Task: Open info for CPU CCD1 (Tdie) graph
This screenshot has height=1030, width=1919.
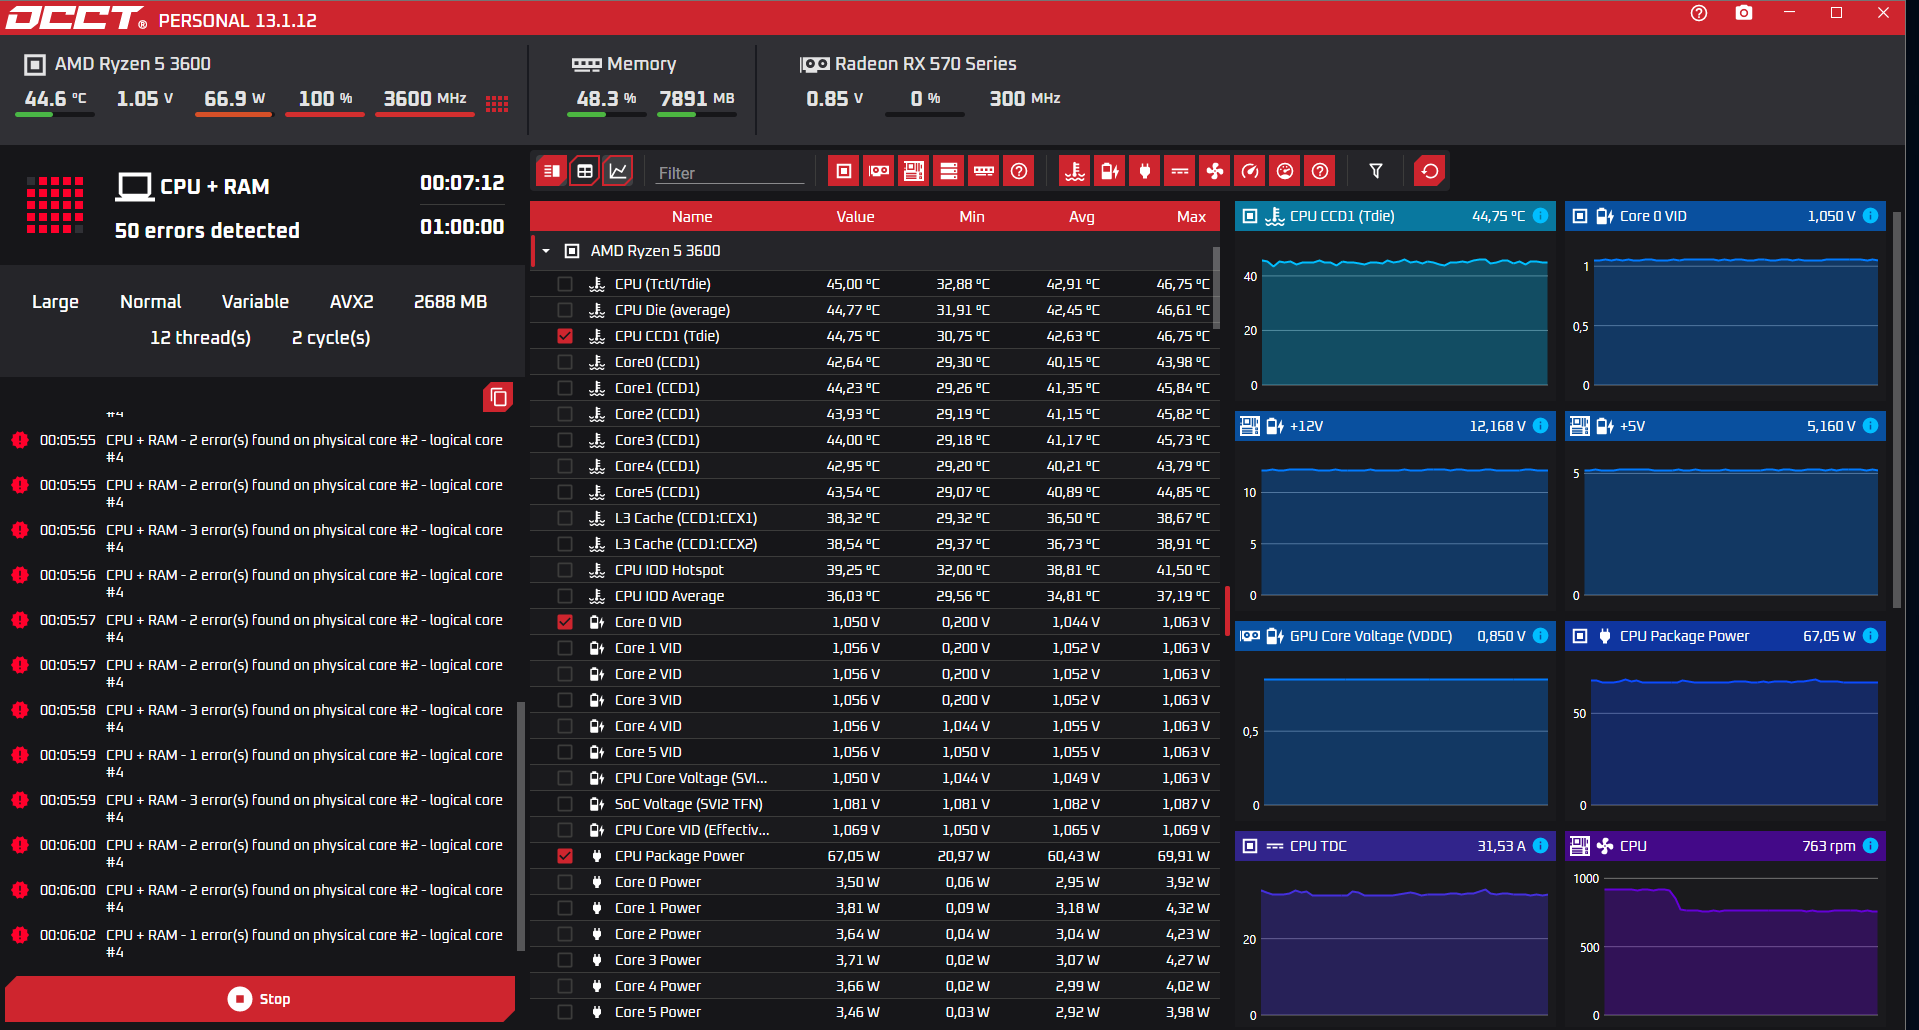Action: (1541, 216)
